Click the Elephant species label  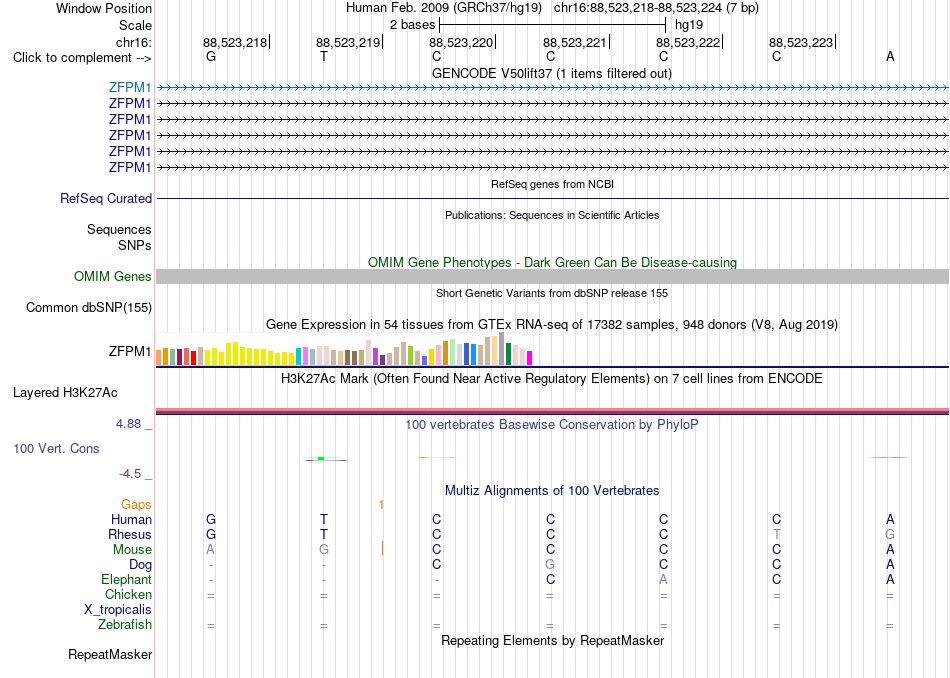coord(126,580)
